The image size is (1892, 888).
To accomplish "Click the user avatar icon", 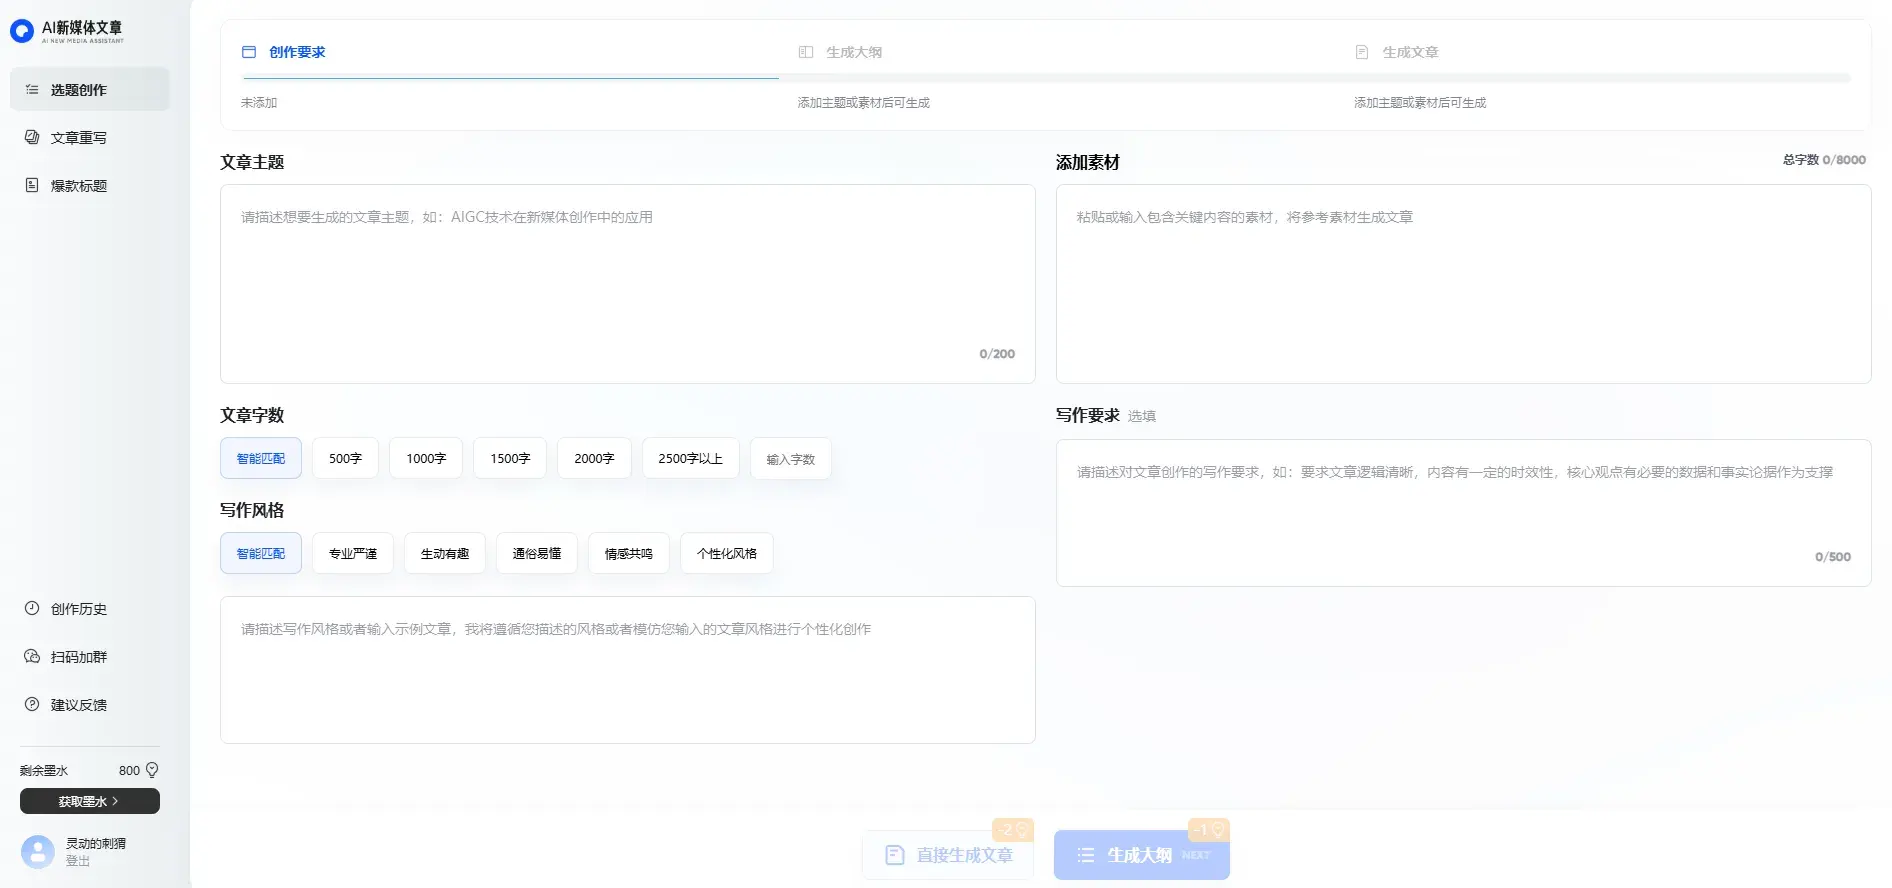I will tap(38, 852).
